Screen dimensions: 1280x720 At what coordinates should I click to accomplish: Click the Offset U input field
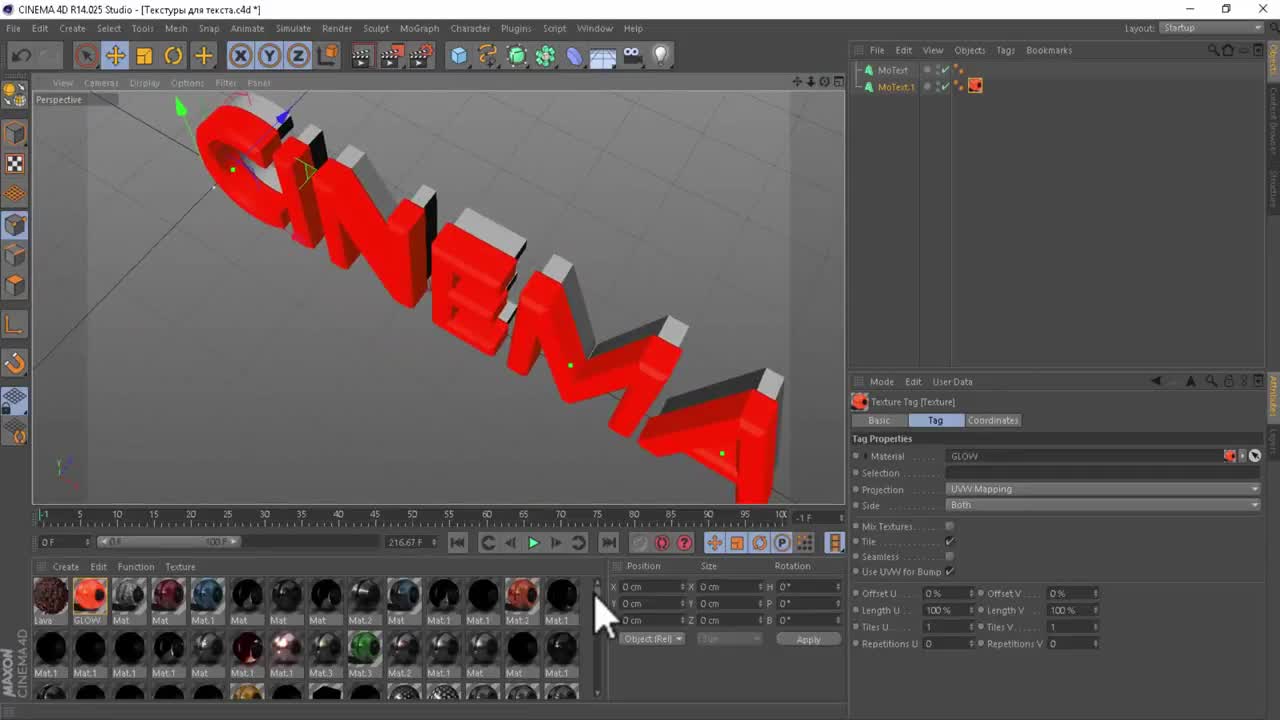click(x=947, y=594)
